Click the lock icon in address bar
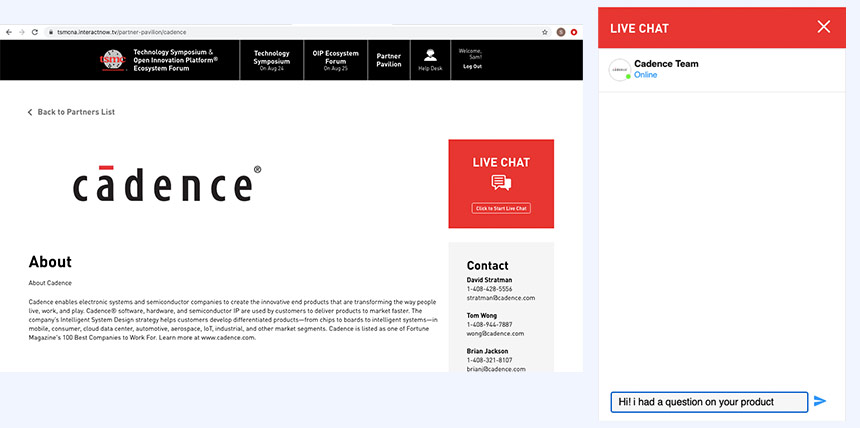 point(50,32)
